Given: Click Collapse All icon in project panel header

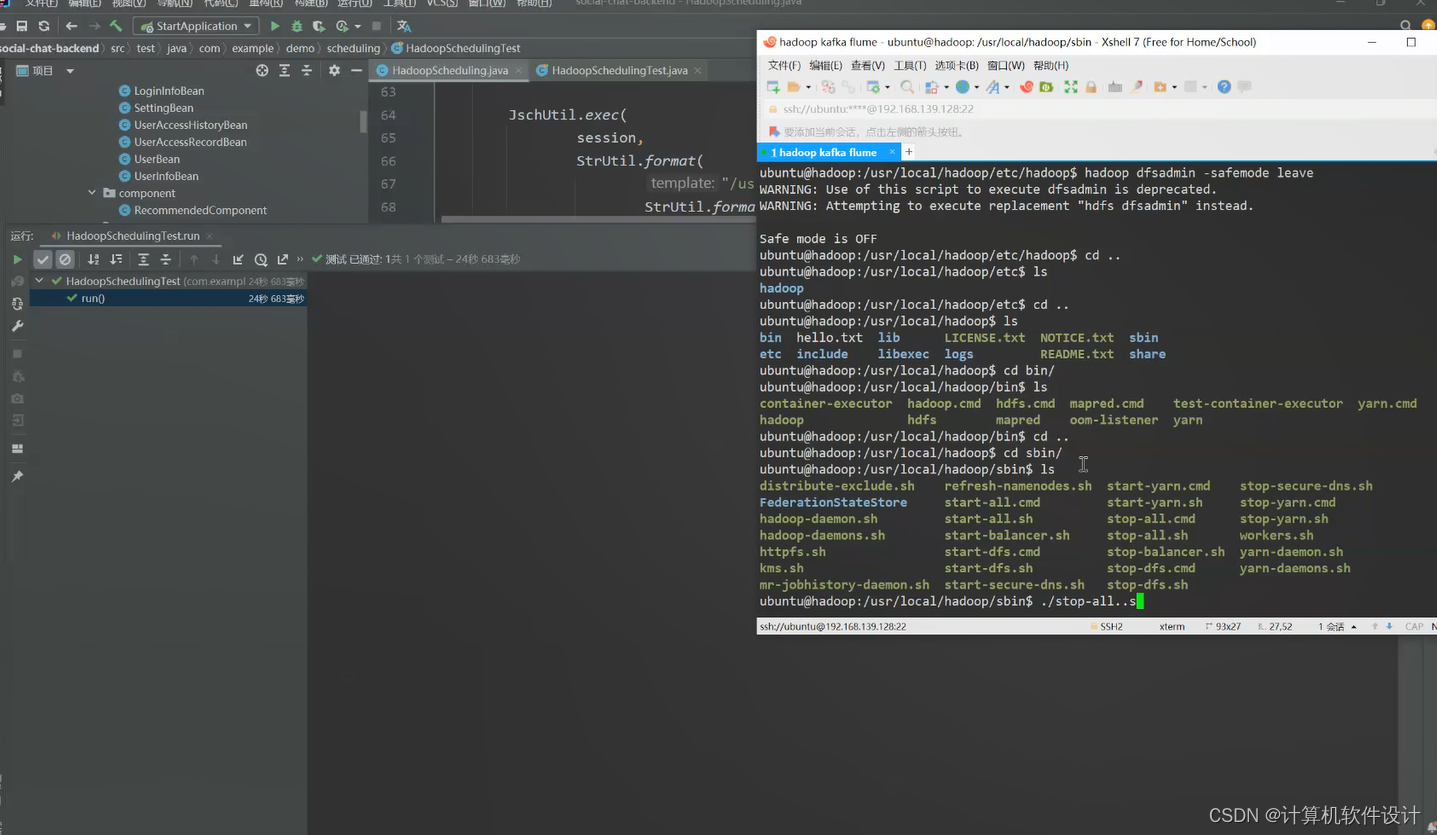Looking at the screenshot, I should (307, 71).
